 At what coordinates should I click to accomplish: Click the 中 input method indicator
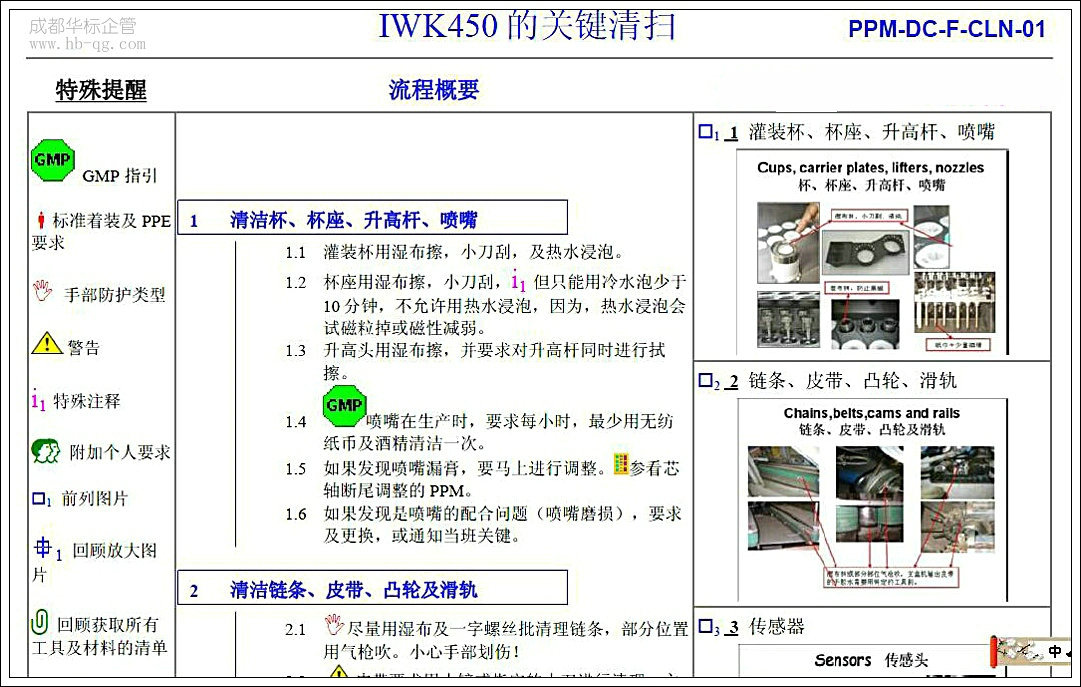pyautogui.click(x=1055, y=651)
